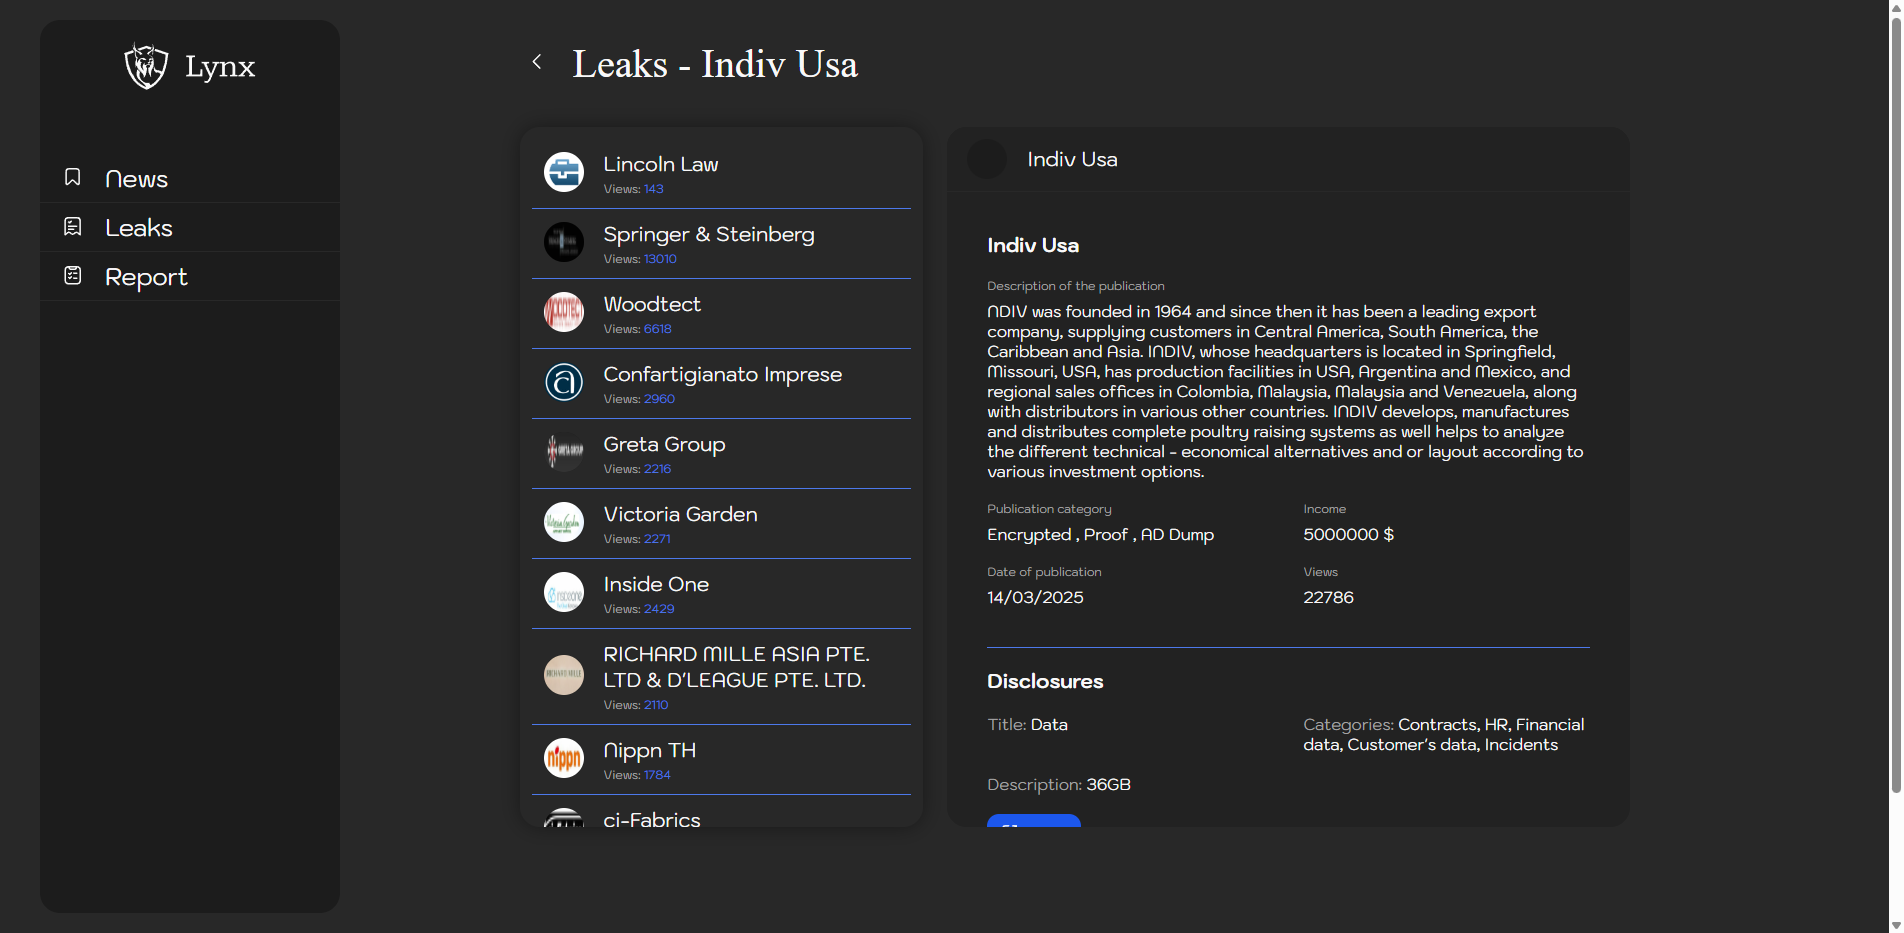1904x933 pixels.
Task: Click the Nippn TH orange logo
Action: click(564, 758)
